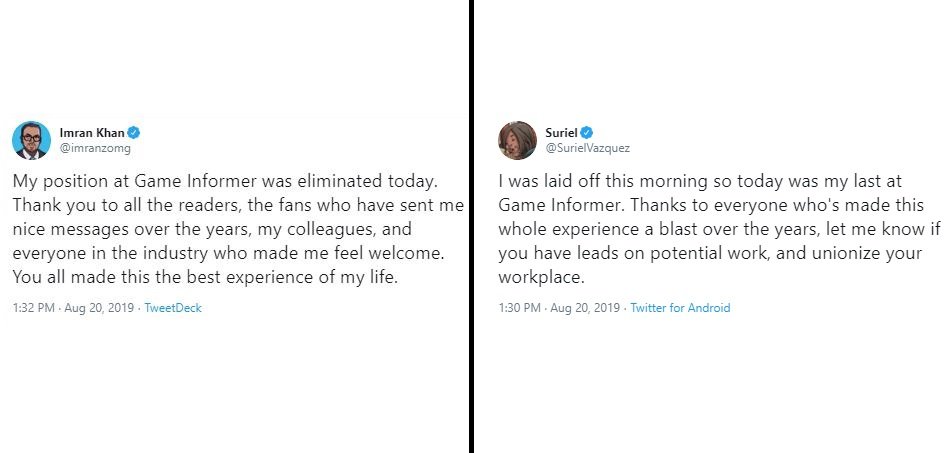
Task: Click Suriel's Aug 20, 2019 date
Action: 585,308
